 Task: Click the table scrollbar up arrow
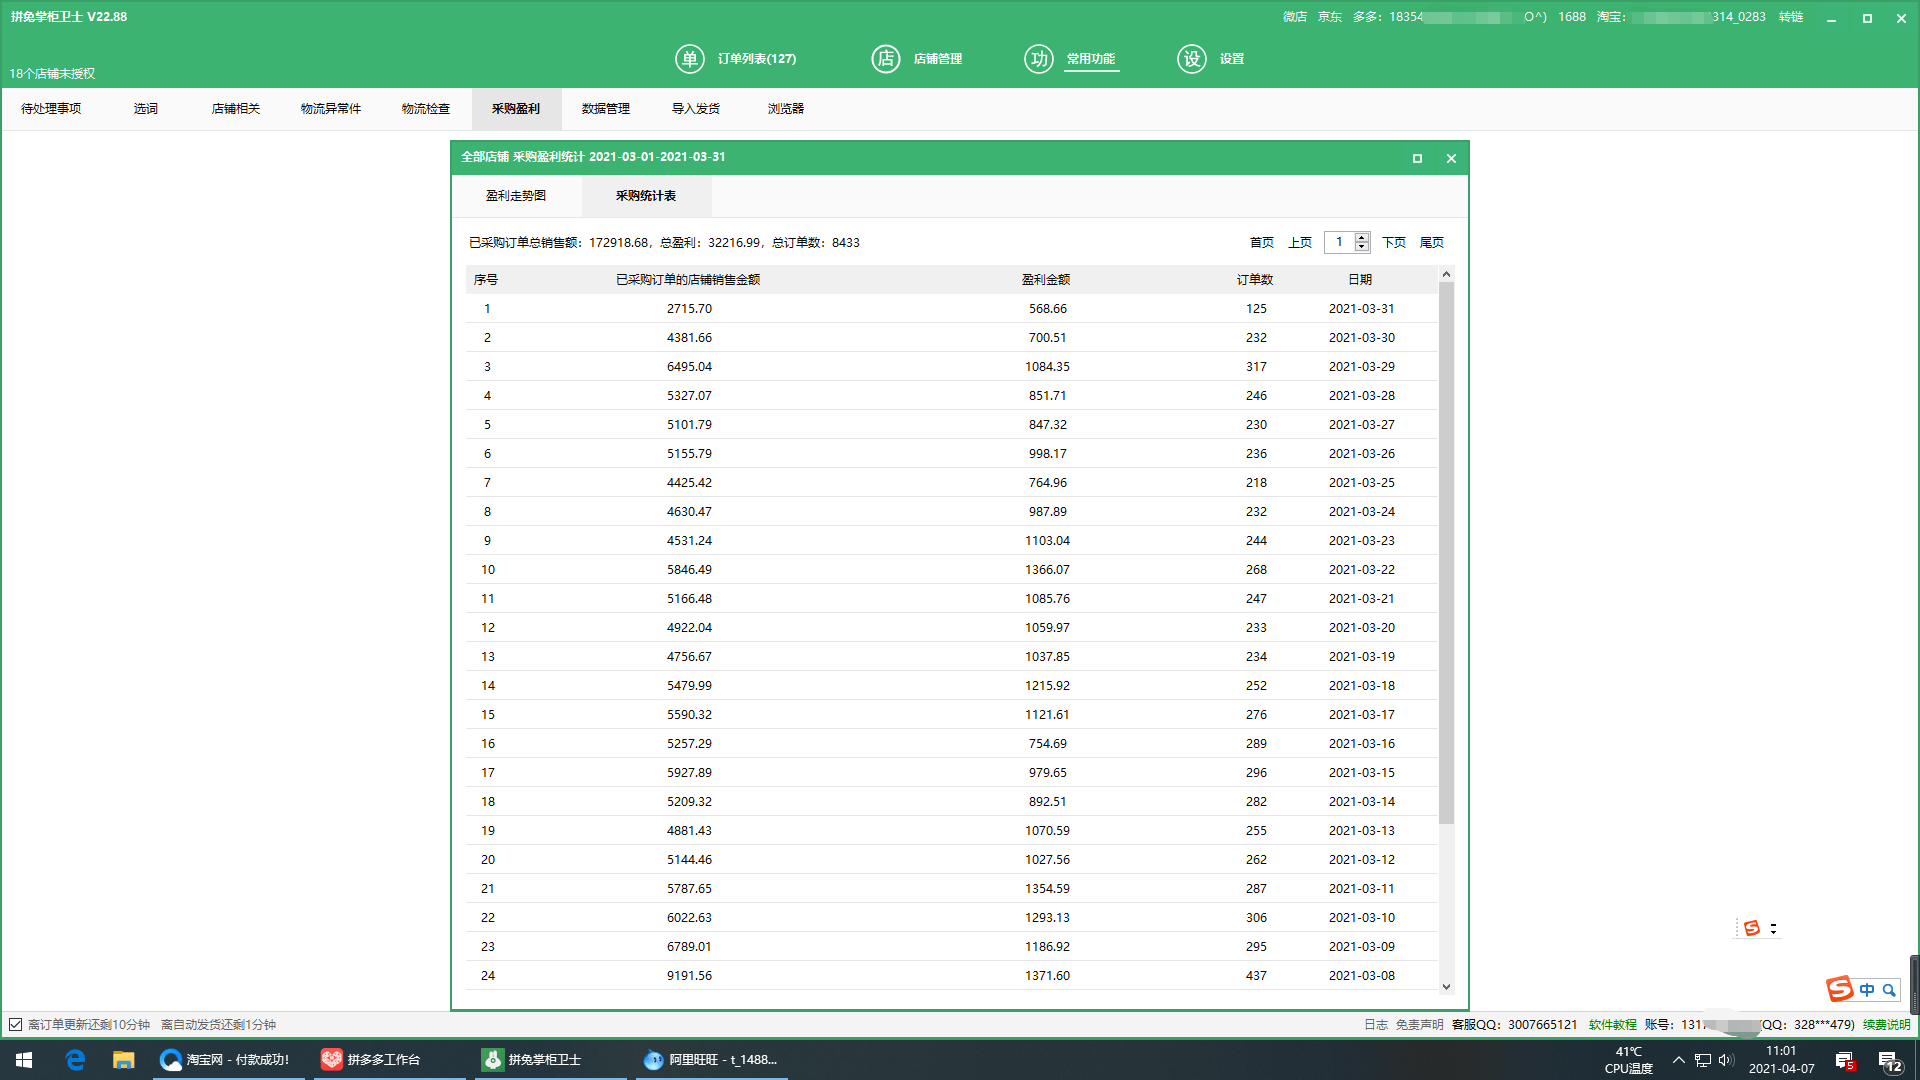click(x=1446, y=274)
